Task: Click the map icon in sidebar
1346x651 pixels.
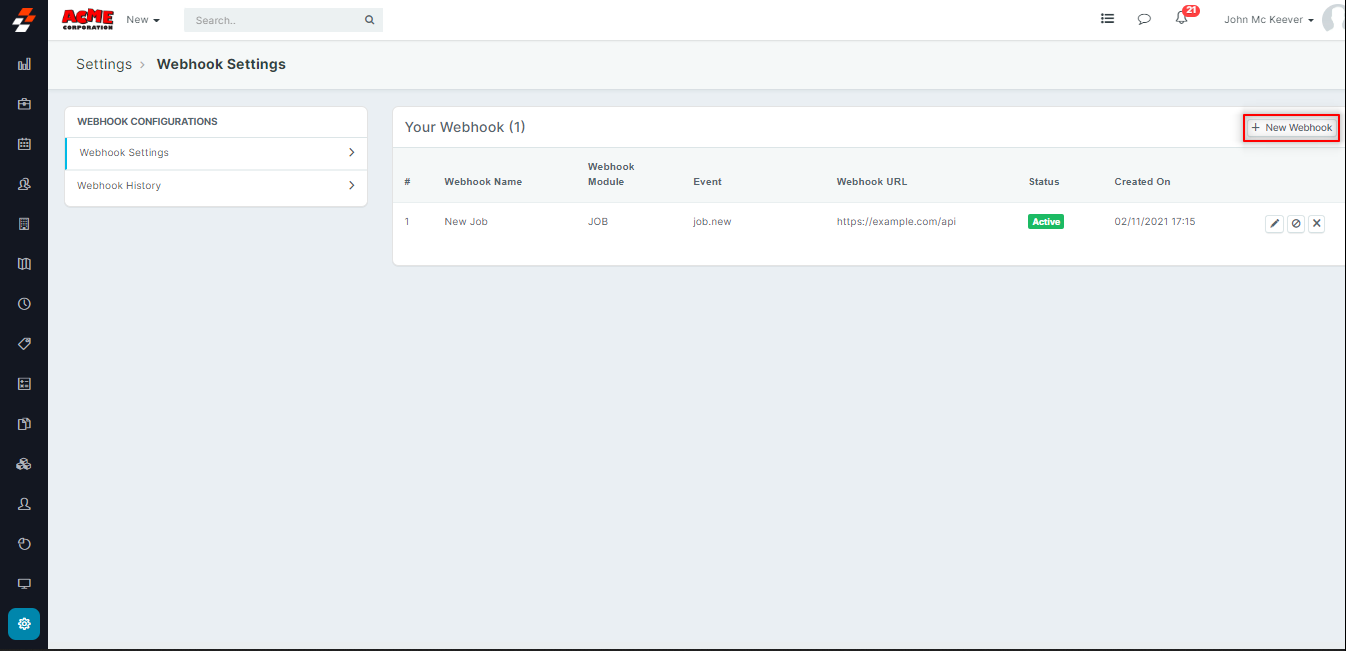Action: (x=25, y=264)
